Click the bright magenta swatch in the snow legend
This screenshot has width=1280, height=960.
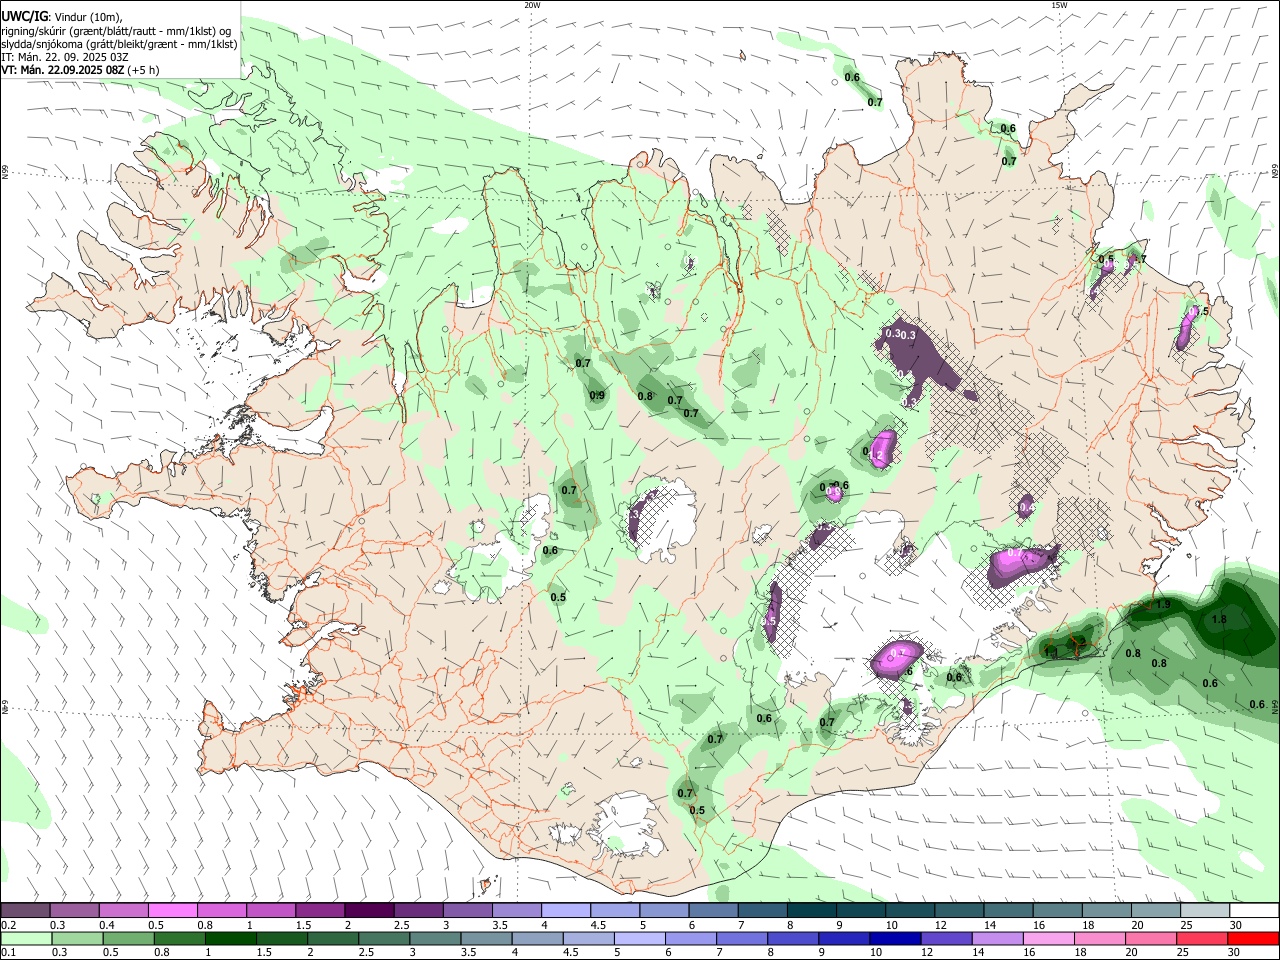click(x=172, y=910)
